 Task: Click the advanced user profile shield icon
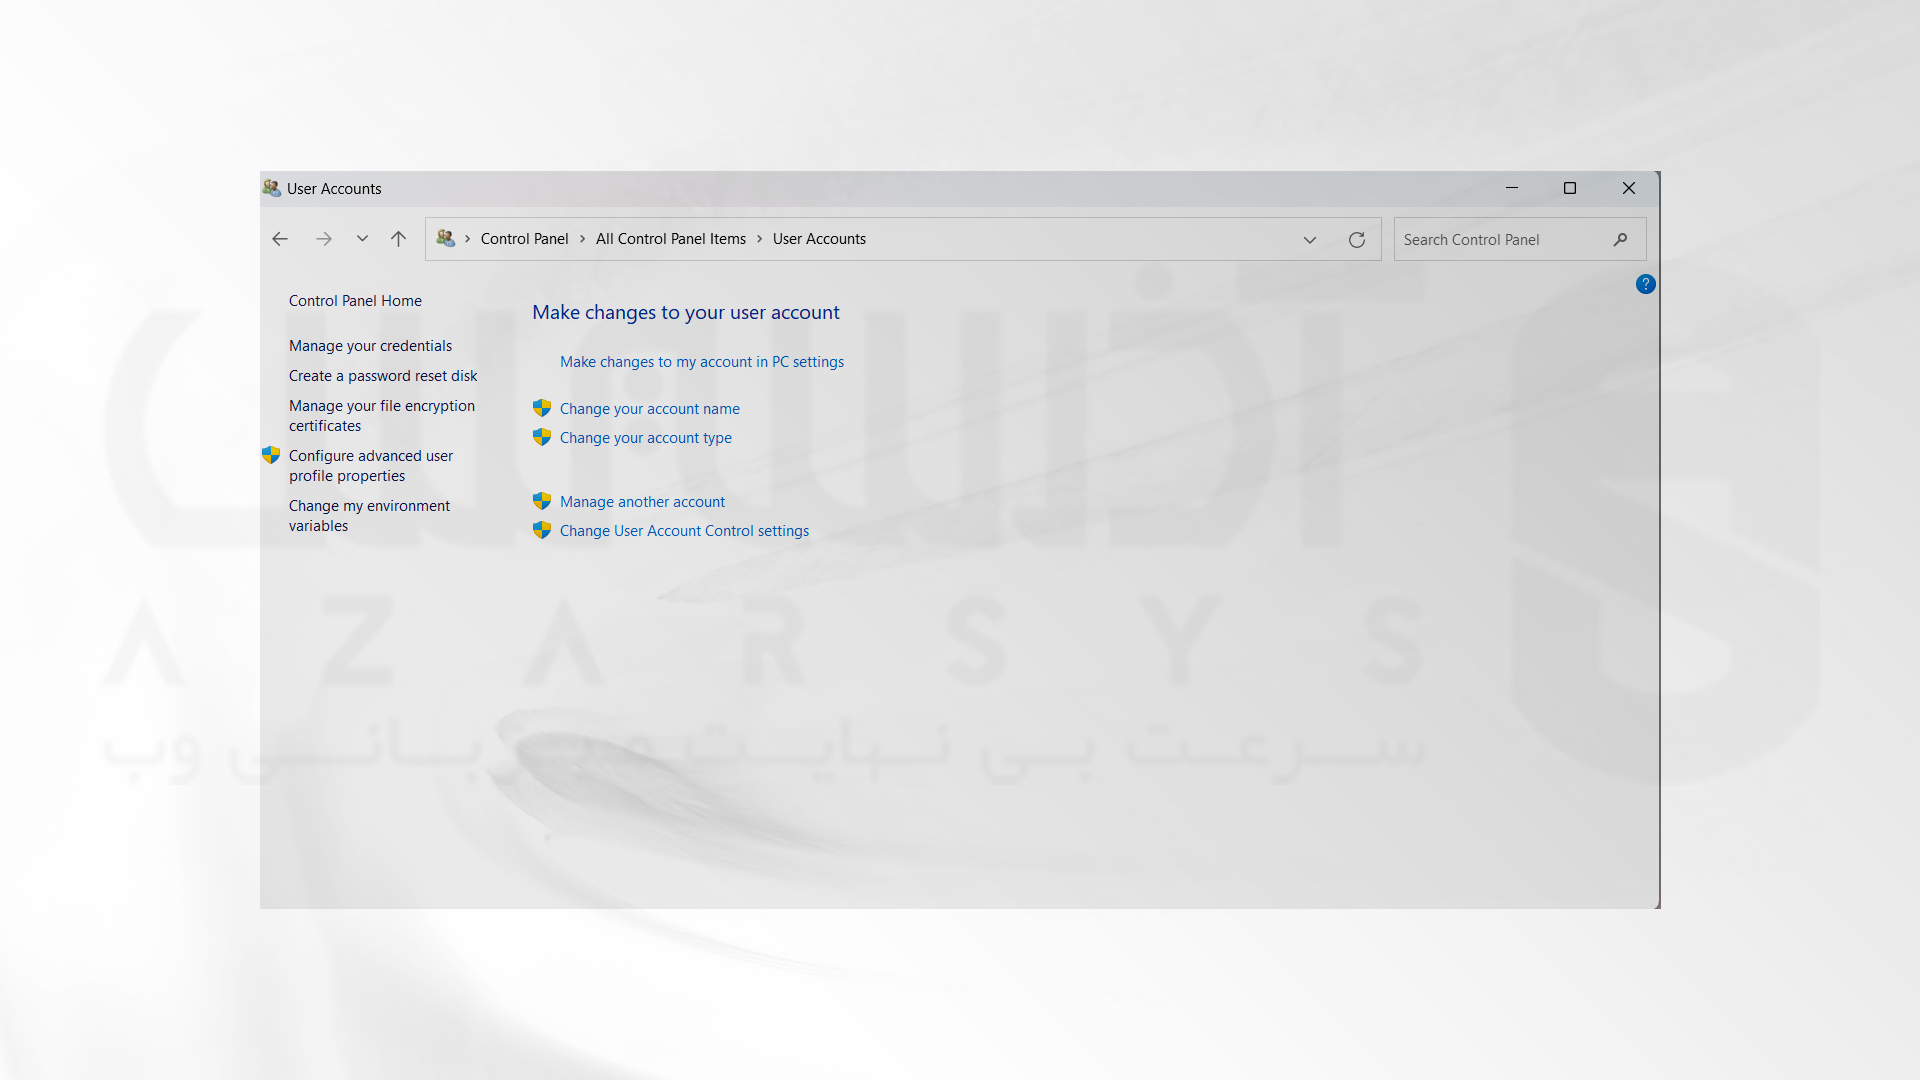point(272,455)
